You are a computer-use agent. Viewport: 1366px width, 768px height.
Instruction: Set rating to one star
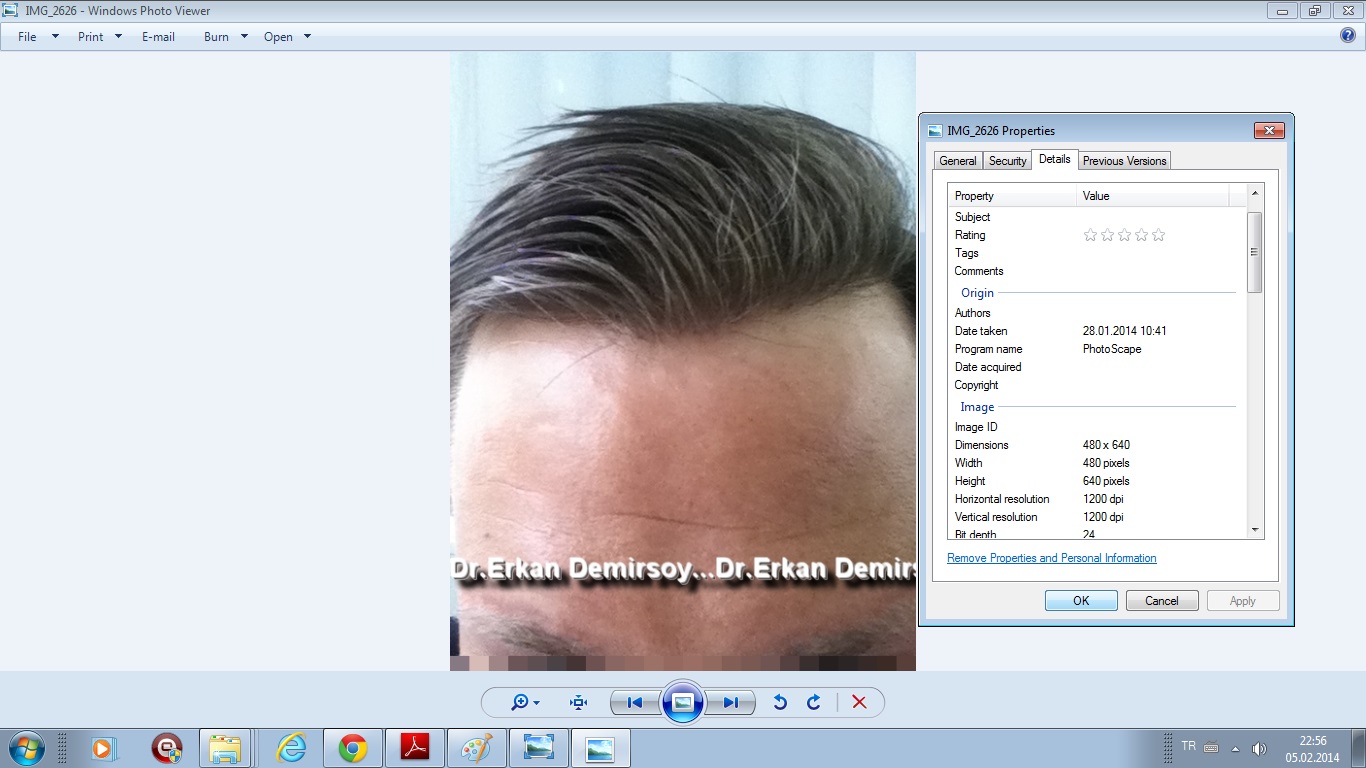[1091, 235]
